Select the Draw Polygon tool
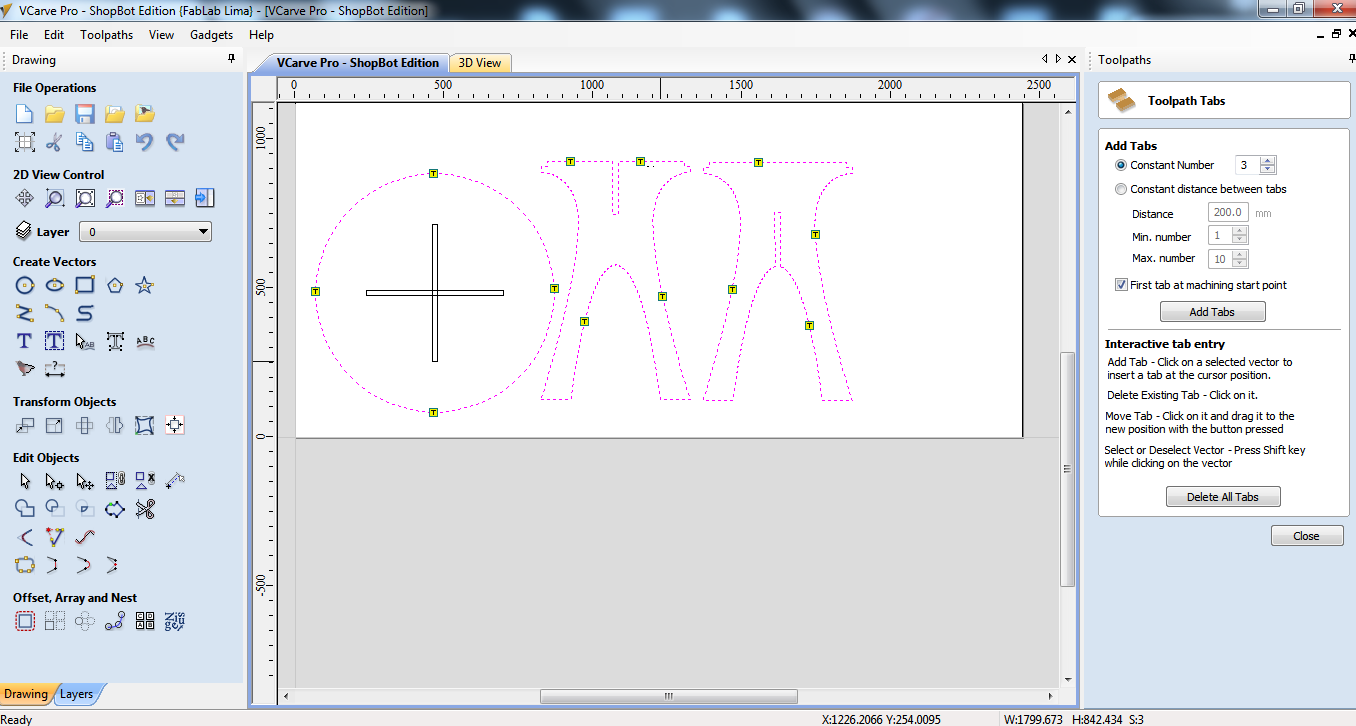Image resolution: width=1356 pixels, height=726 pixels. 115,286
